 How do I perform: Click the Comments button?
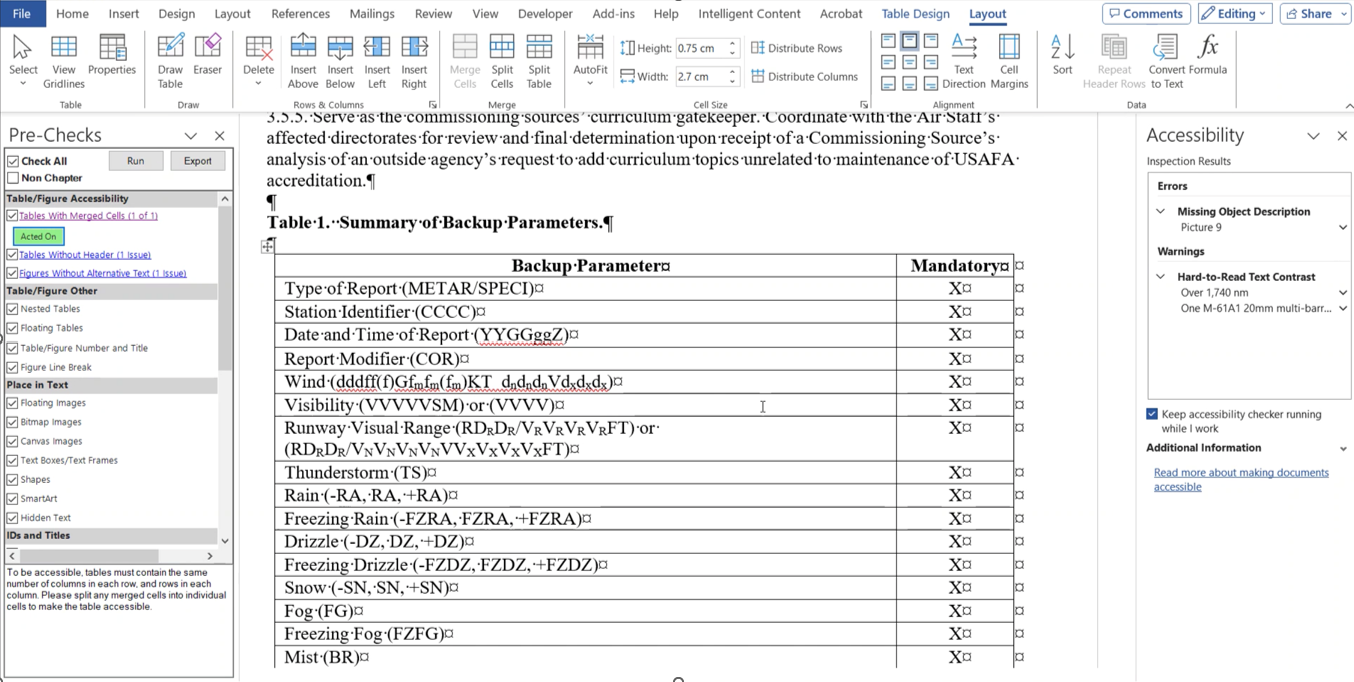(1146, 14)
